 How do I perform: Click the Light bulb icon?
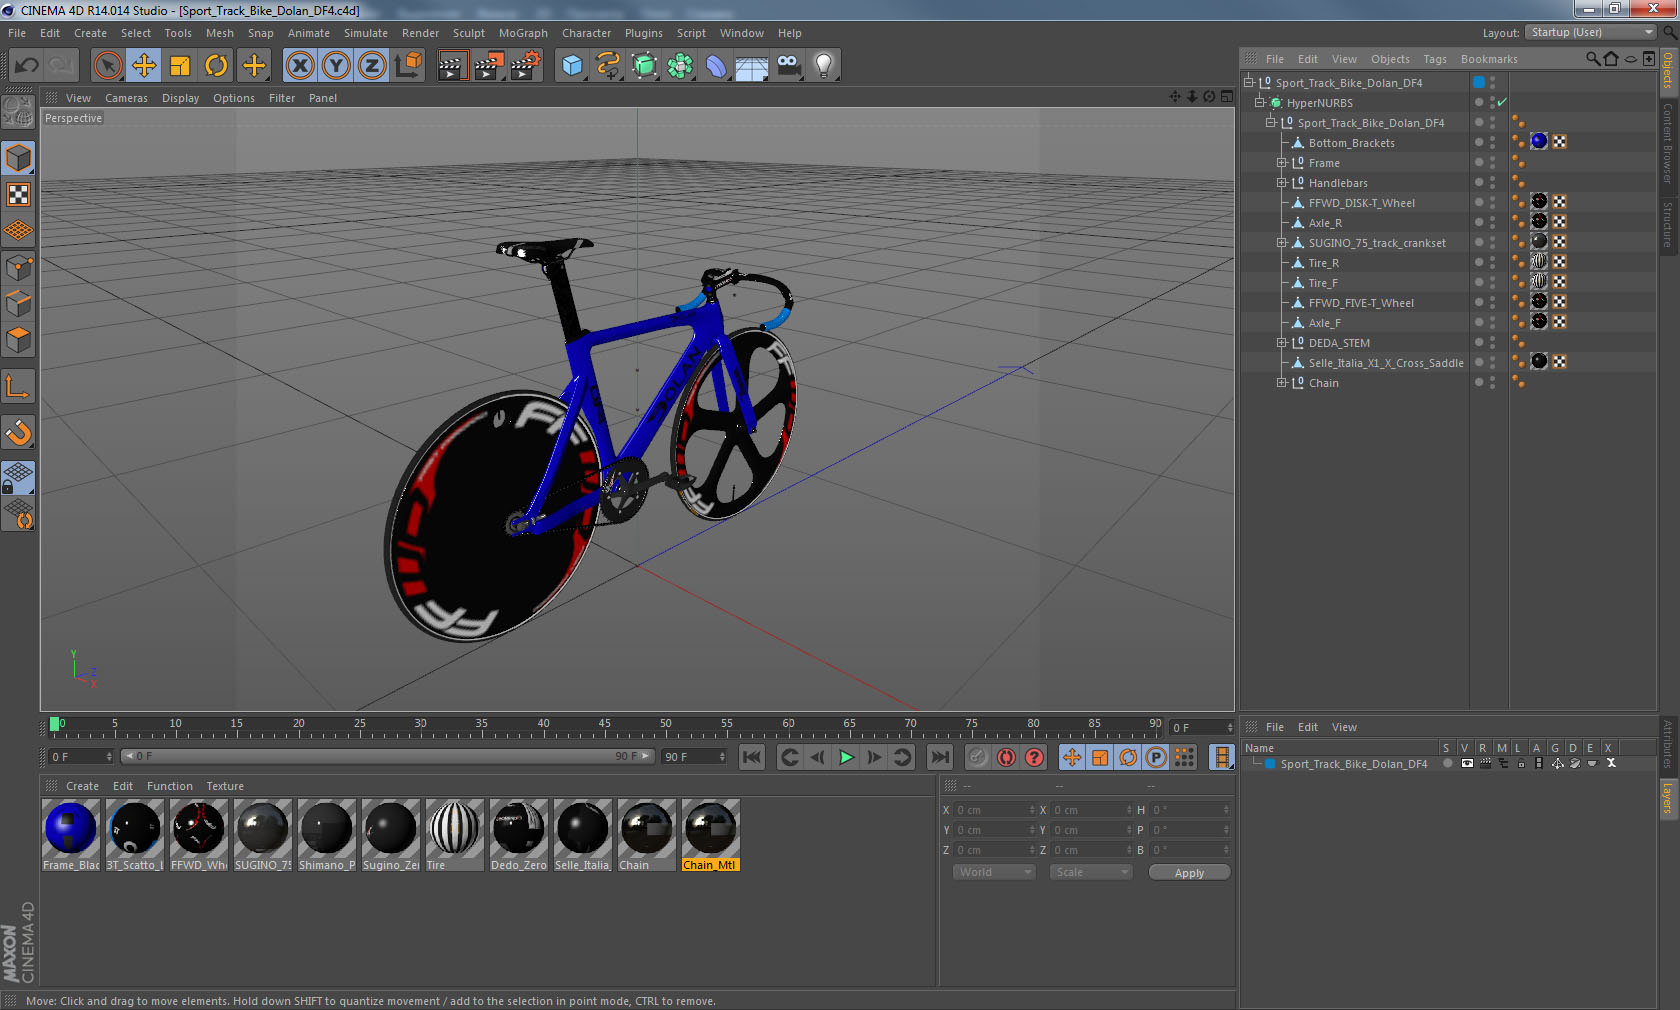point(824,66)
